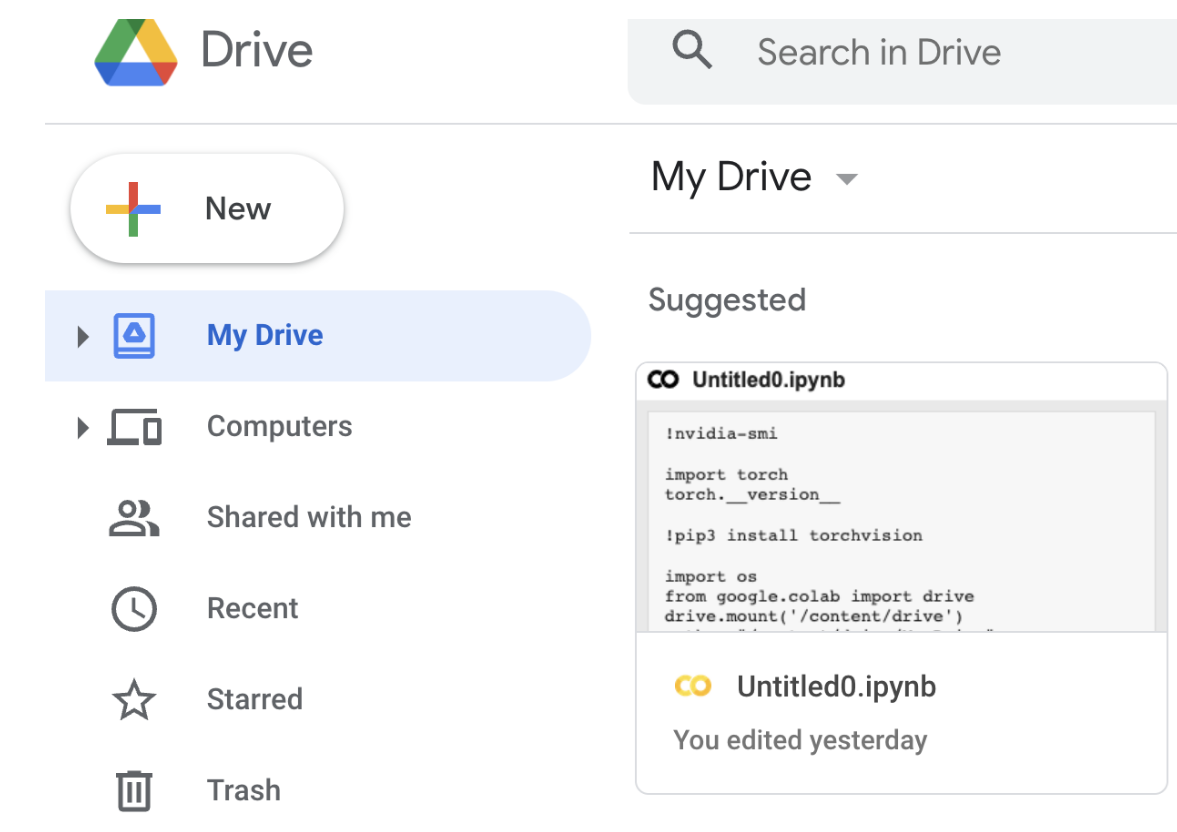Open the Untitled0.ipynb file name below preview
Screen dimensions: 1177x832
tap(836, 686)
